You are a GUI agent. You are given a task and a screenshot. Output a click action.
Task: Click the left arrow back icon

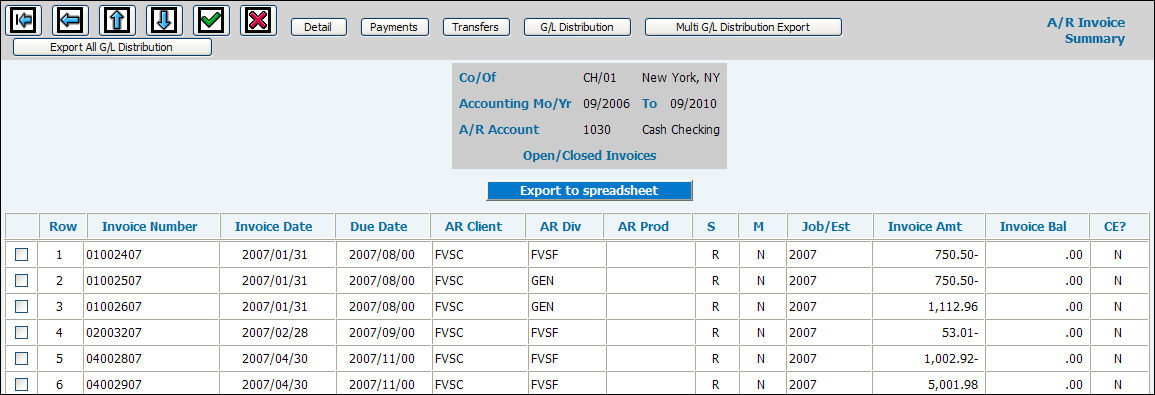coord(70,20)
